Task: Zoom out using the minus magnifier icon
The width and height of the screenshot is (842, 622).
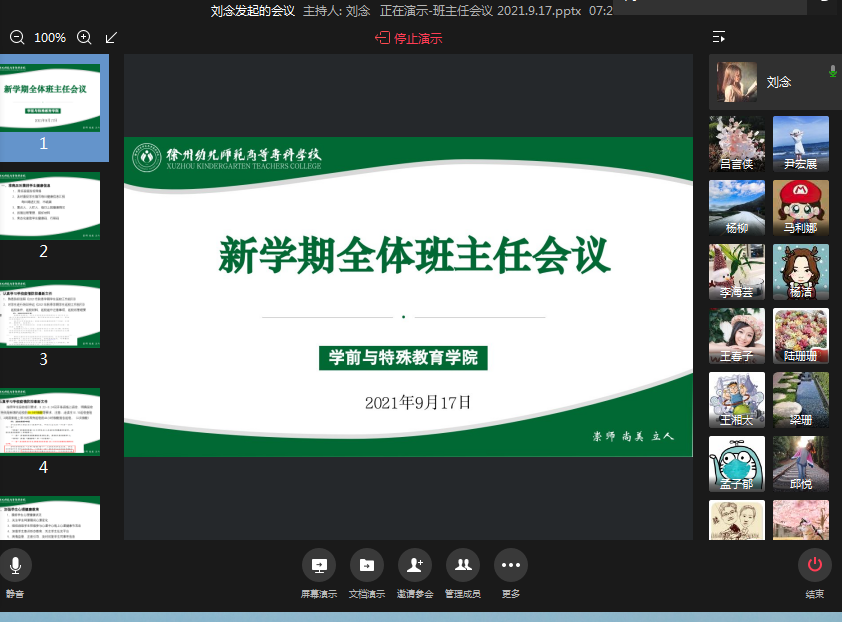Action: tap(17, 38)
